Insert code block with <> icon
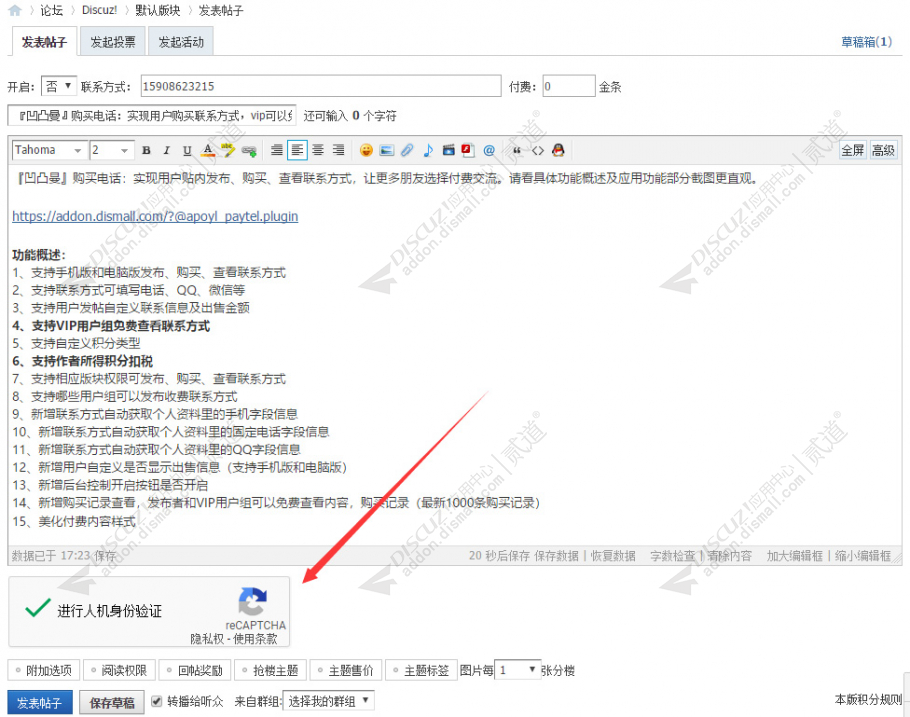 coord(538,150)
